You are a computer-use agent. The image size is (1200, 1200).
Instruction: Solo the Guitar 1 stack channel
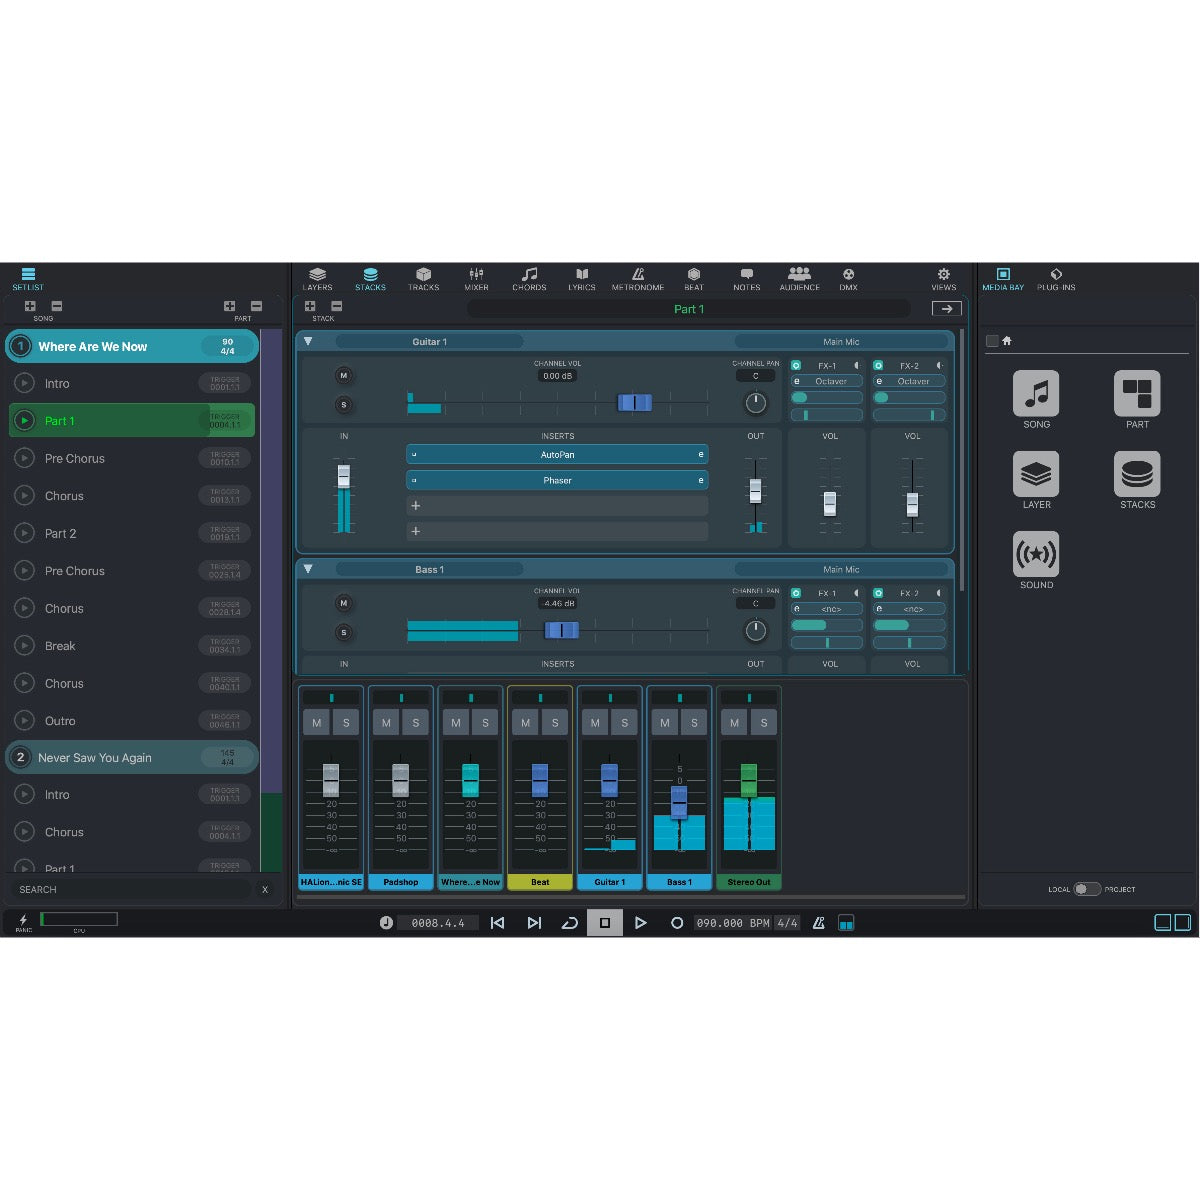(344, 405)
